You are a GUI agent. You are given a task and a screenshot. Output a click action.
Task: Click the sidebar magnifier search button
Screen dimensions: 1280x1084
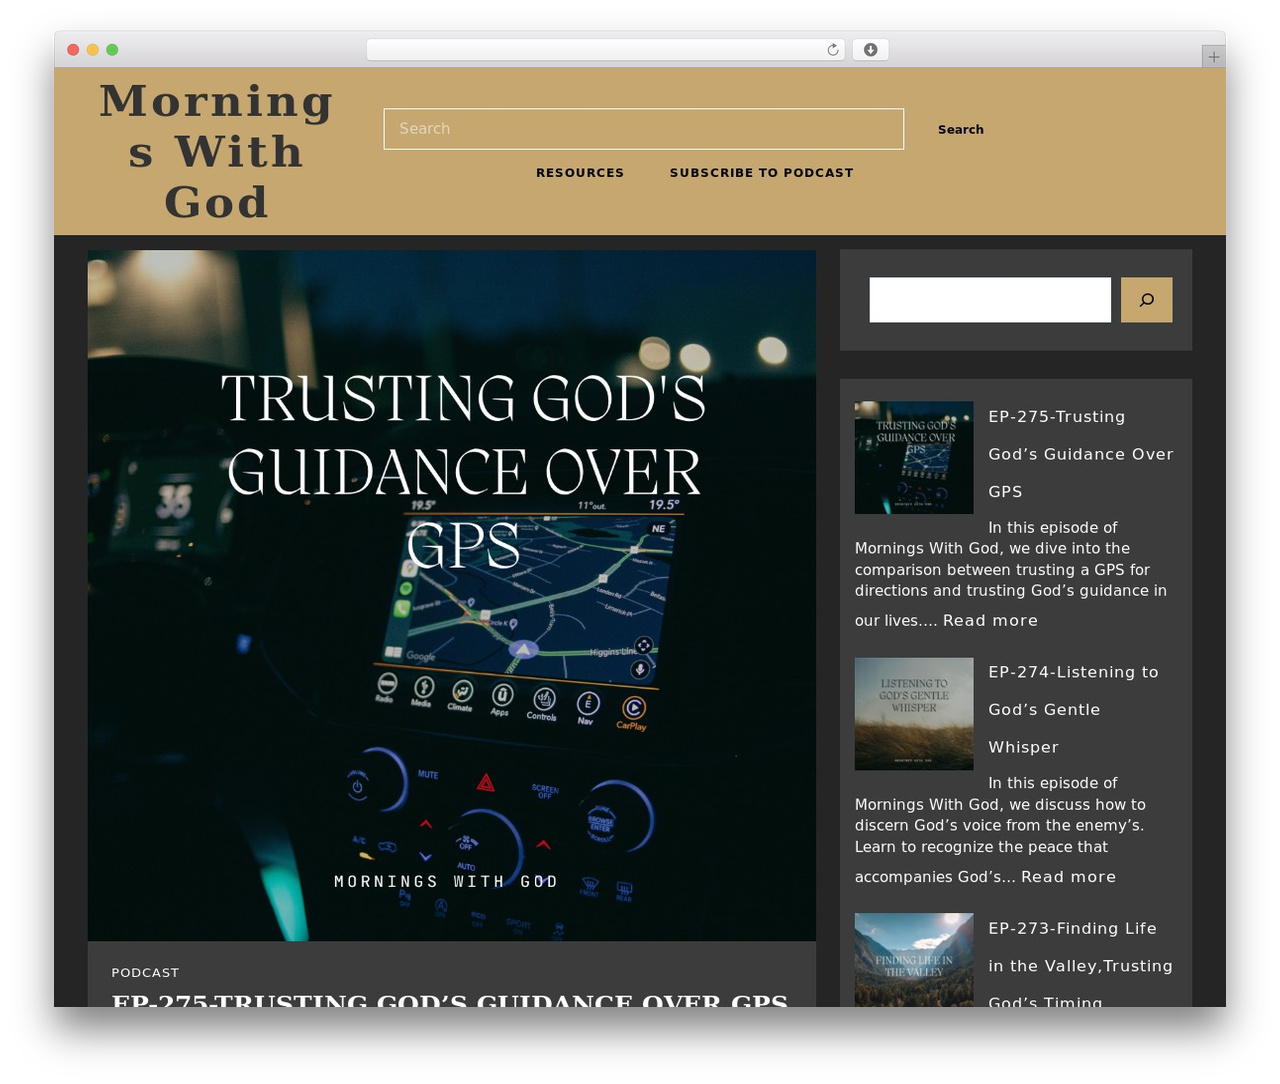pos(1146,300)
